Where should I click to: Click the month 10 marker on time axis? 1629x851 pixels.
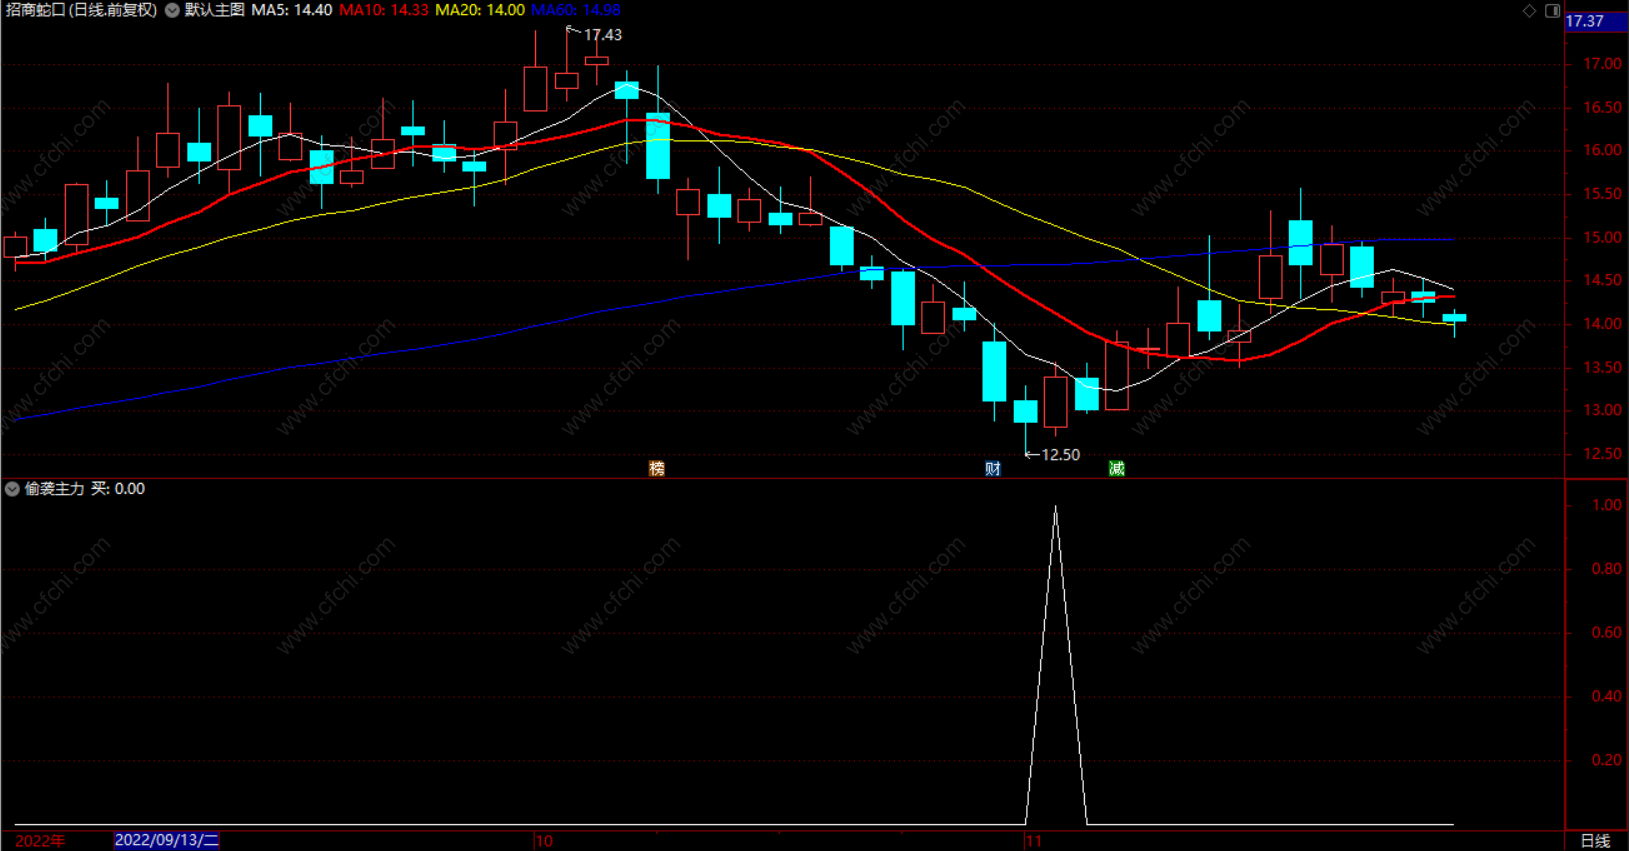[x=544, y=841]
